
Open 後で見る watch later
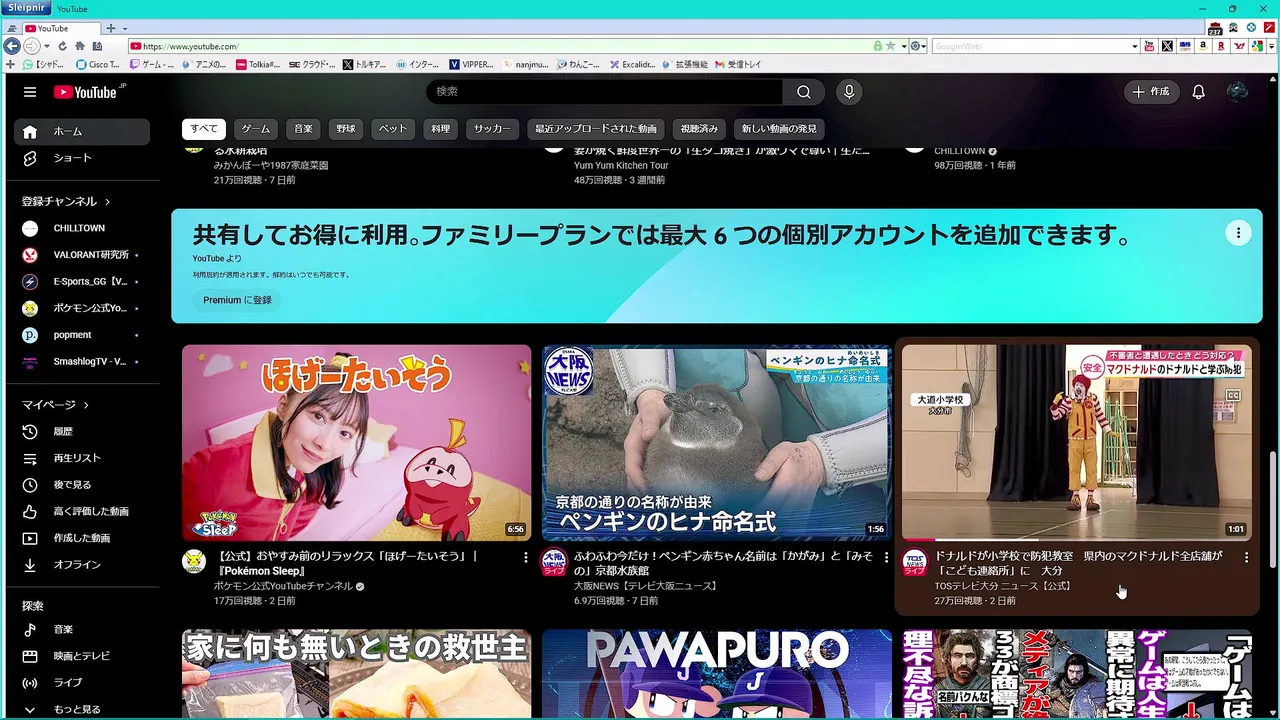[x=82, y=484]
